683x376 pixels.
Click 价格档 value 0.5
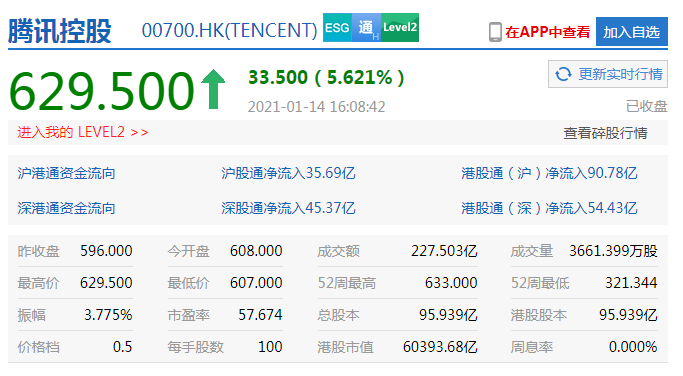click(x=122, y=347)
